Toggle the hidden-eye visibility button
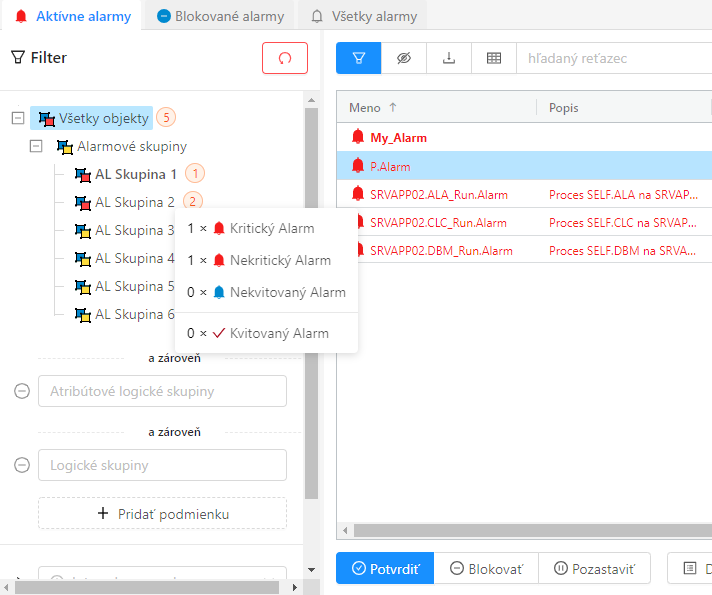The width and height of the screenshot is (712, 595). [404, 58]
